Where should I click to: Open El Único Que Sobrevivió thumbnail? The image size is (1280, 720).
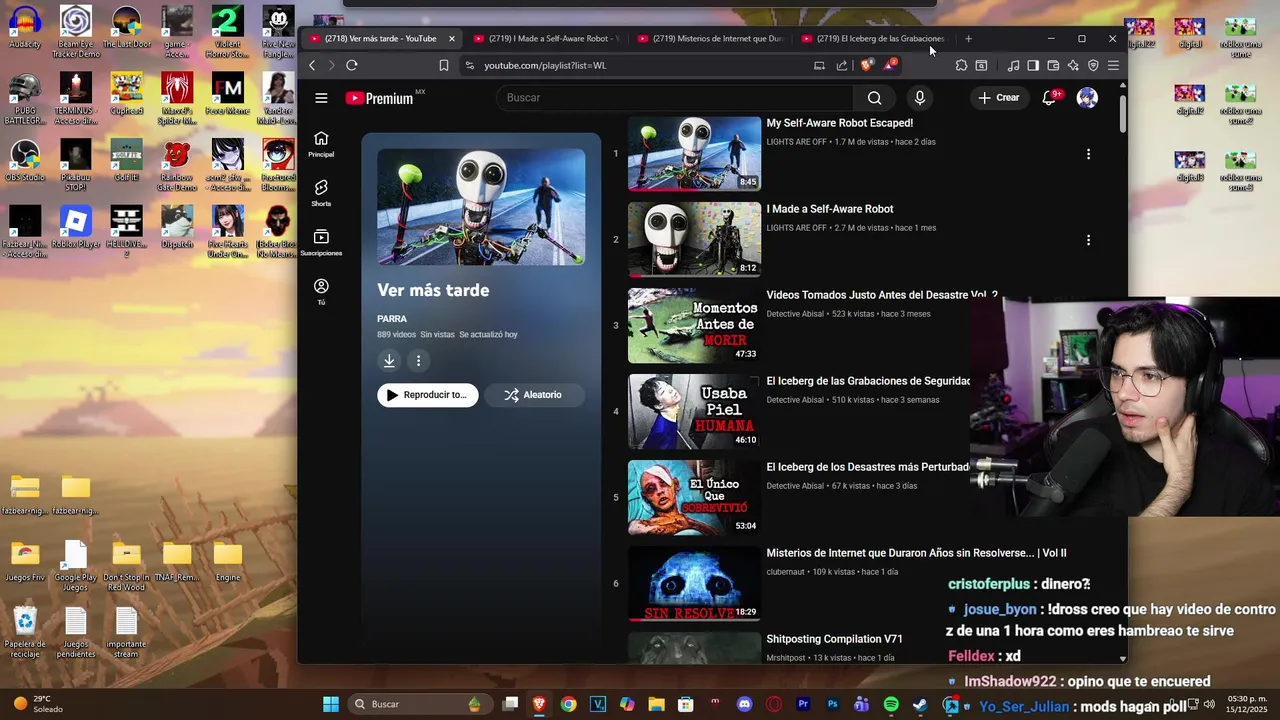coord(694,498)
